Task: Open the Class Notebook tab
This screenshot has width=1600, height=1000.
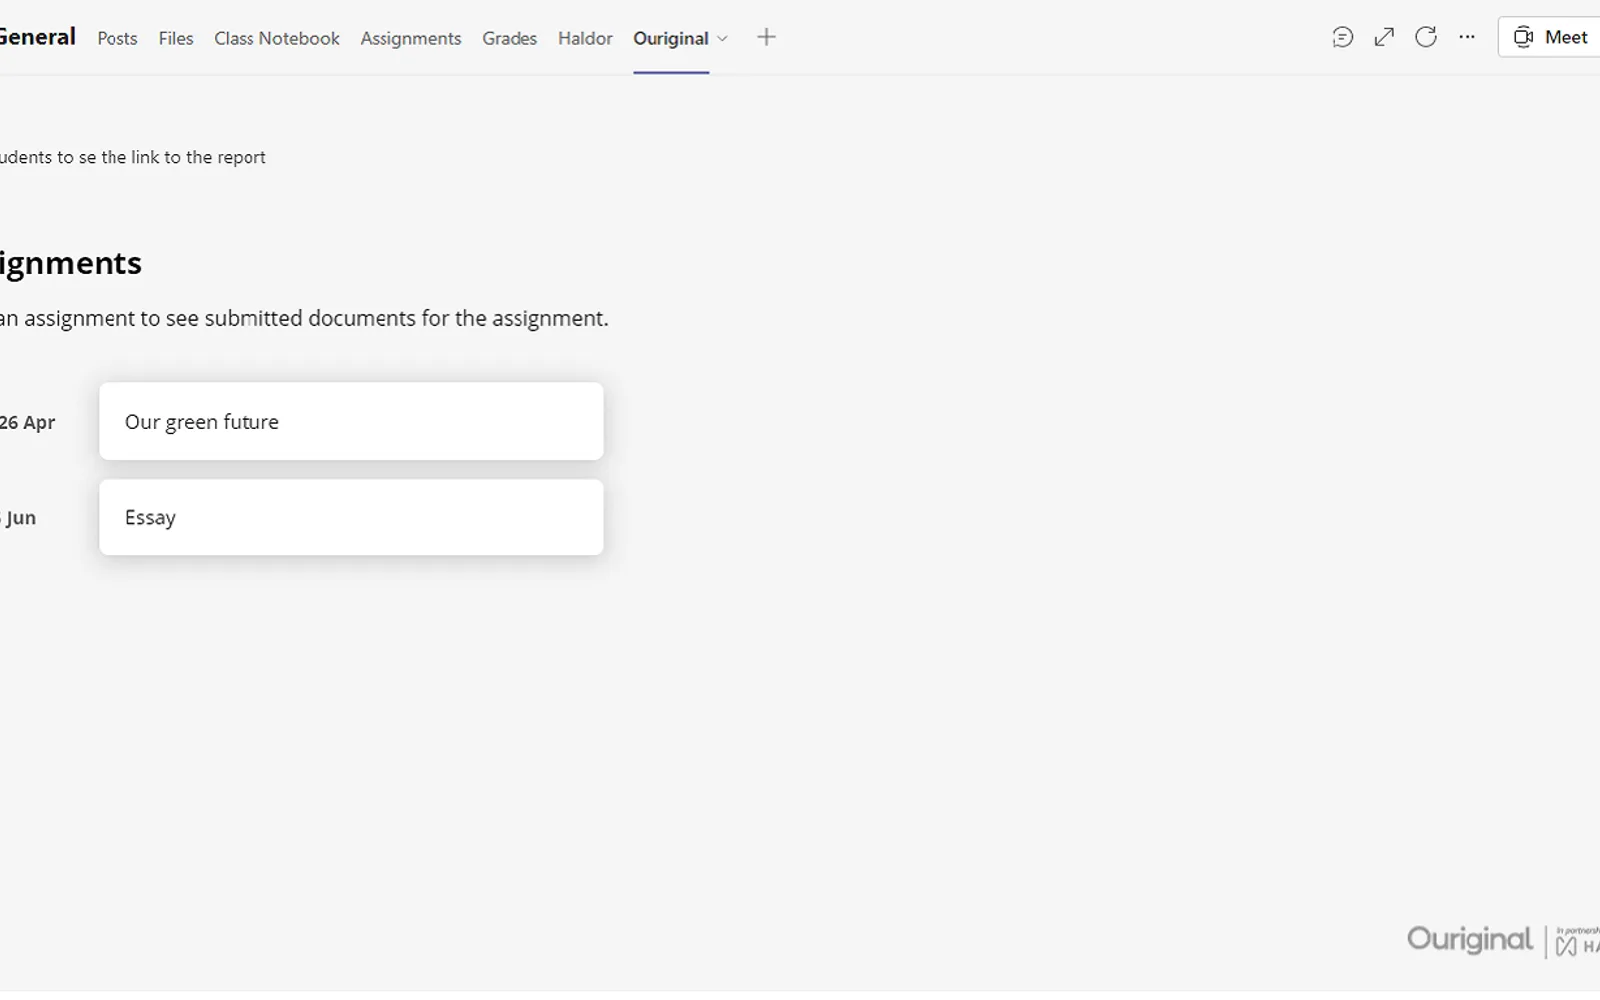Action: (x=277, y=38)
